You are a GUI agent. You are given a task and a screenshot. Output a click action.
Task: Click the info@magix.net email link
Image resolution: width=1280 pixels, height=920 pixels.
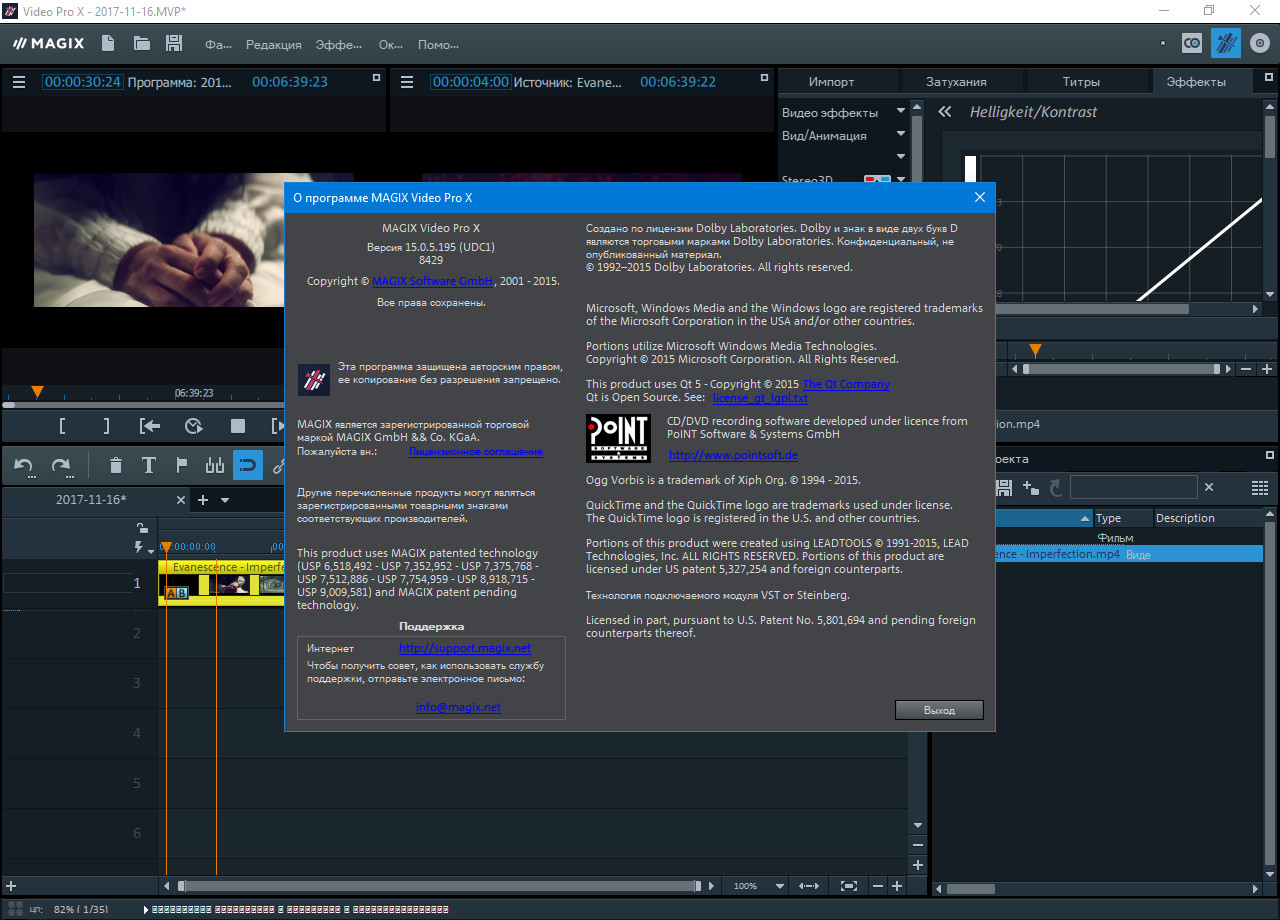(458, 707)
